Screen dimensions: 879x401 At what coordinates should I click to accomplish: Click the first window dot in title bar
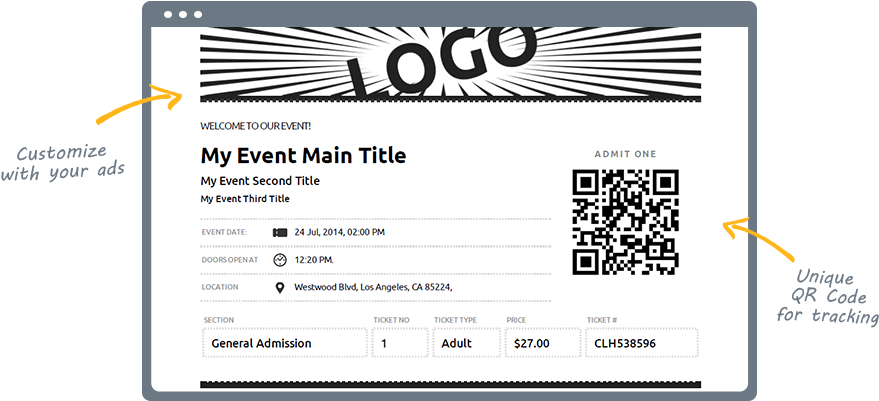[168, 15]
